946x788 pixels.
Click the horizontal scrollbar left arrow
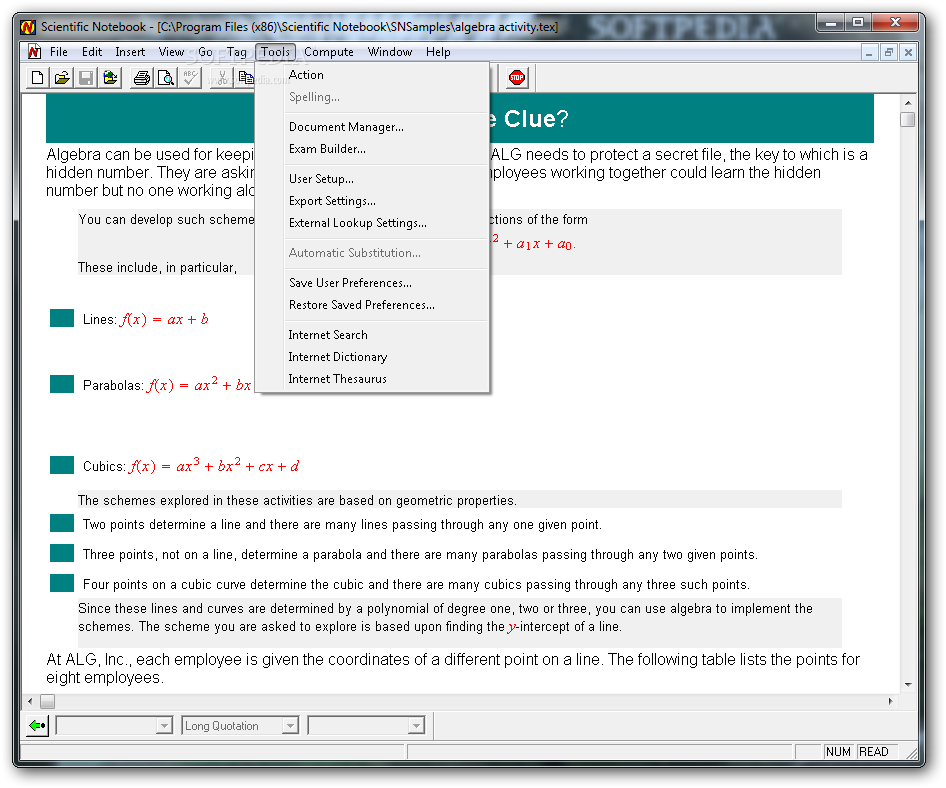(30, 701)
